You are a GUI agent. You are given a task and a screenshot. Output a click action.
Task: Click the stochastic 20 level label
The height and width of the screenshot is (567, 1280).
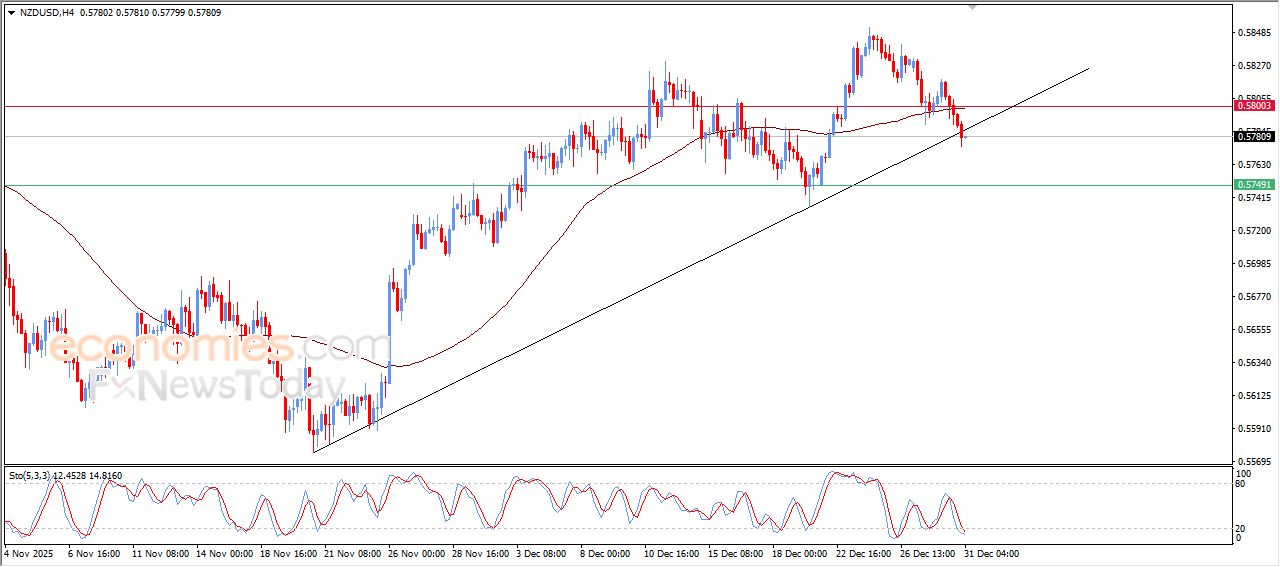point(1243,528)
